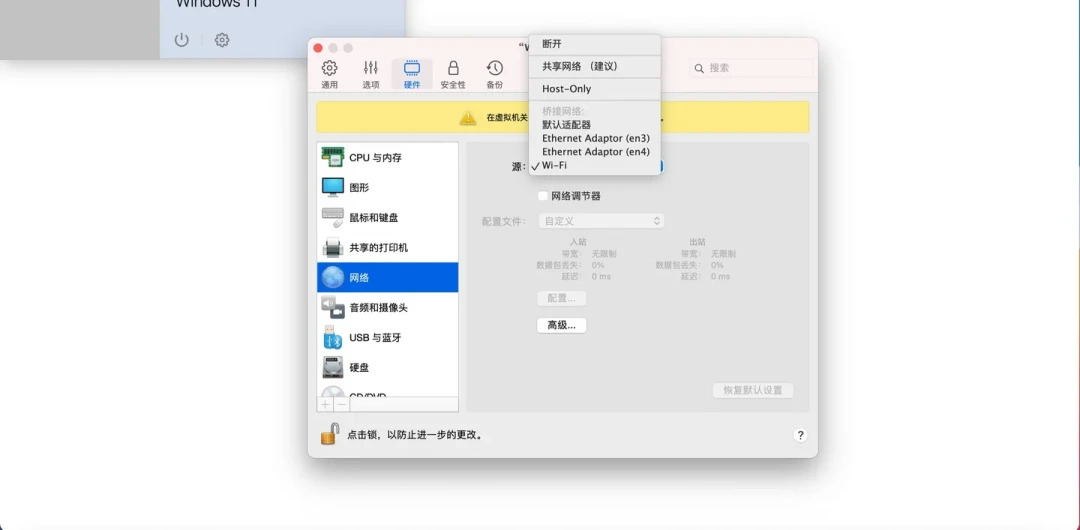The width and height of the screenshot is (1080, 530).
Task: Select 图形 (Graphics) in hardware list
Action: [x=388, y=187]
